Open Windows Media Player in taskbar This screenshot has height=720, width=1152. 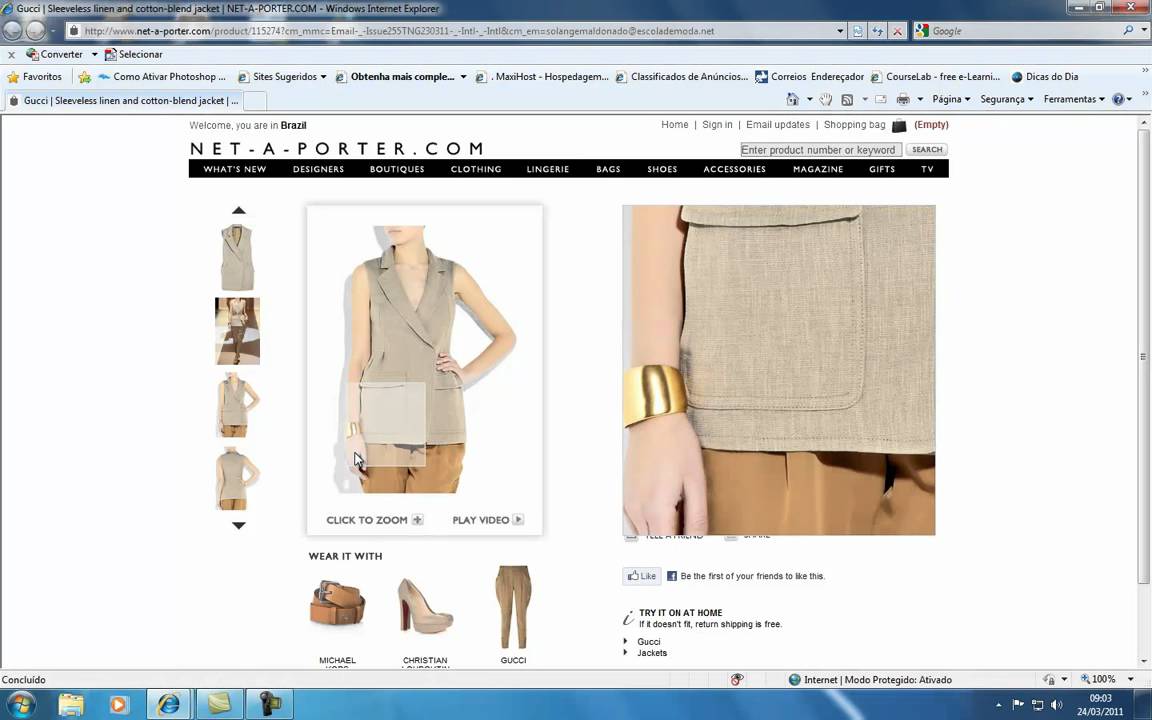pyautogui.click(x=118, y=705)
